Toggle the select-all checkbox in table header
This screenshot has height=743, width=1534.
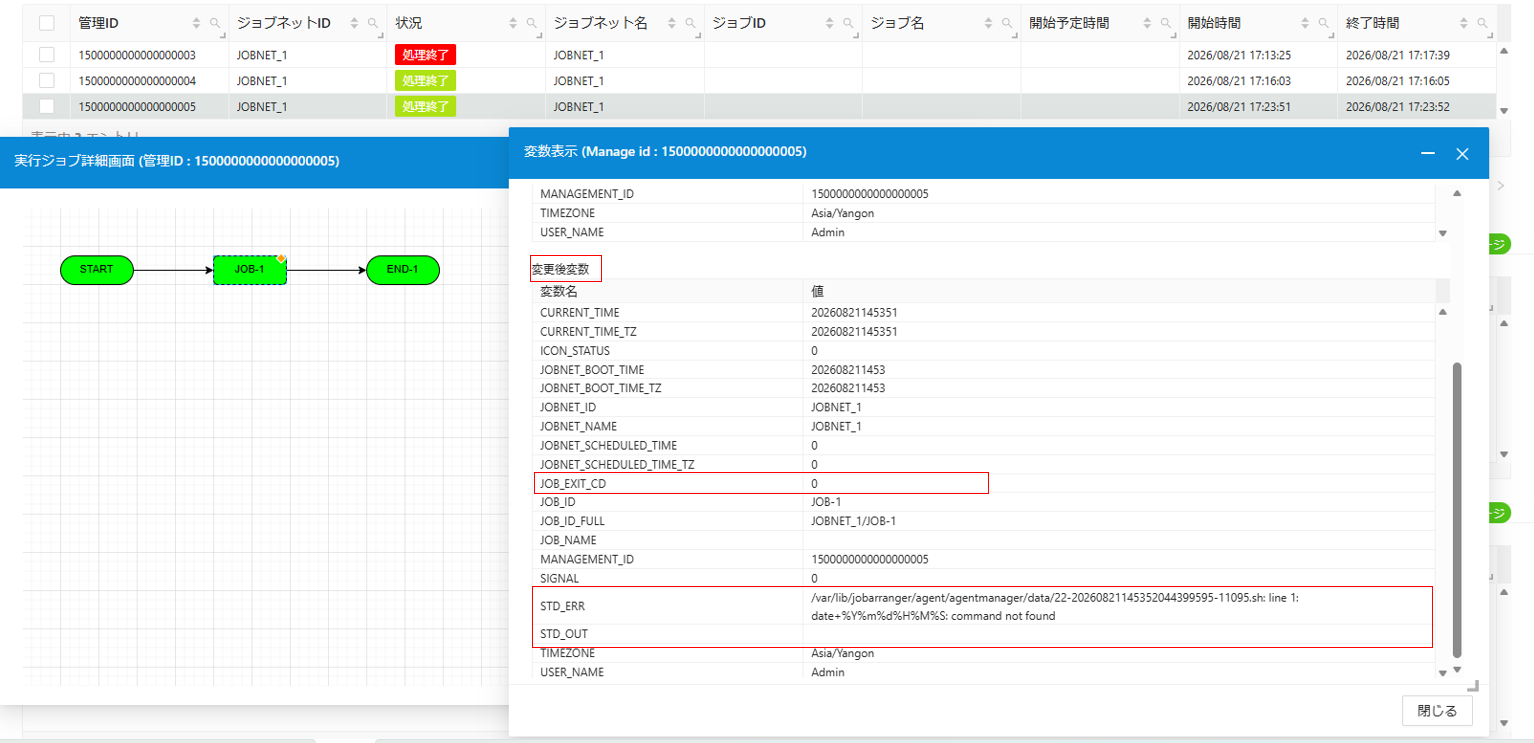[47, 23]
